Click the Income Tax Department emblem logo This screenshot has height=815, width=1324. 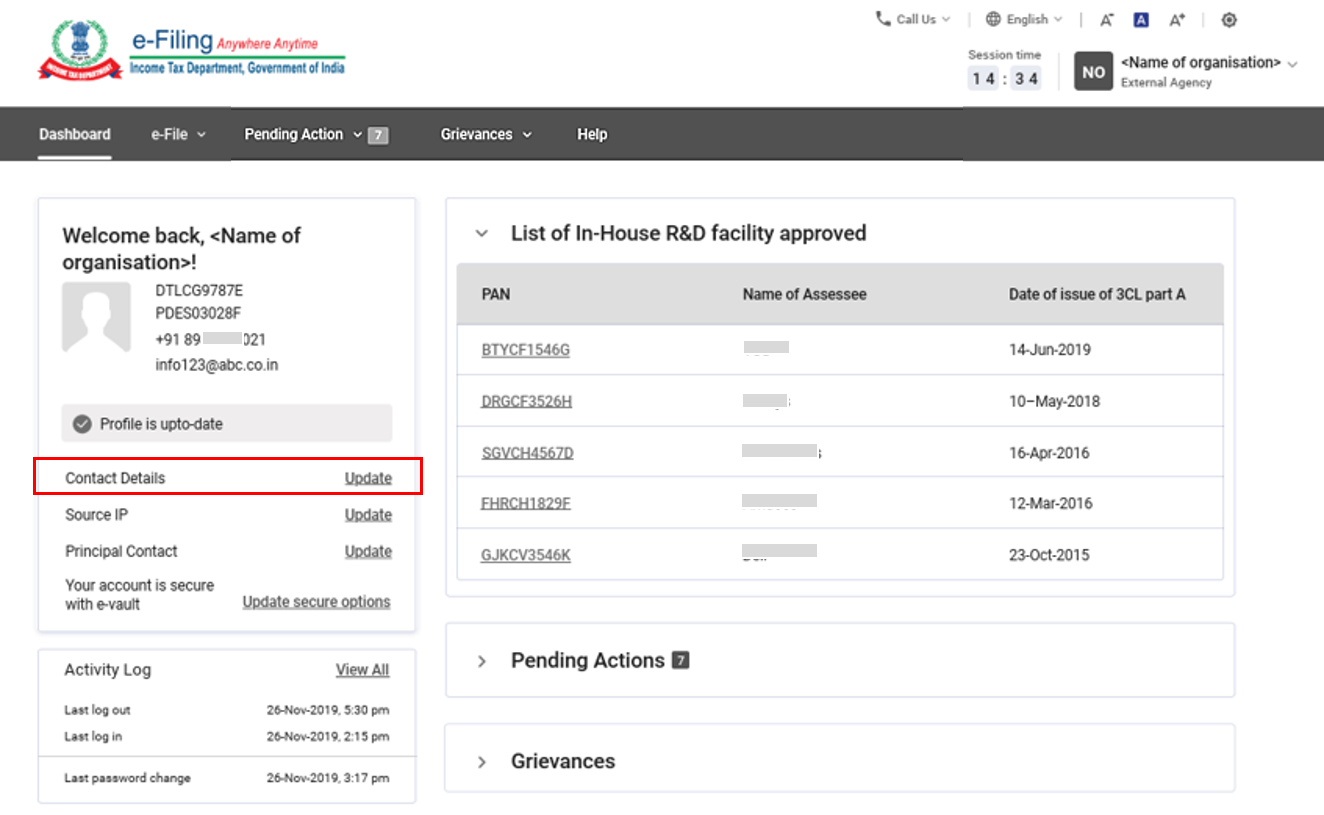(80, 50)
